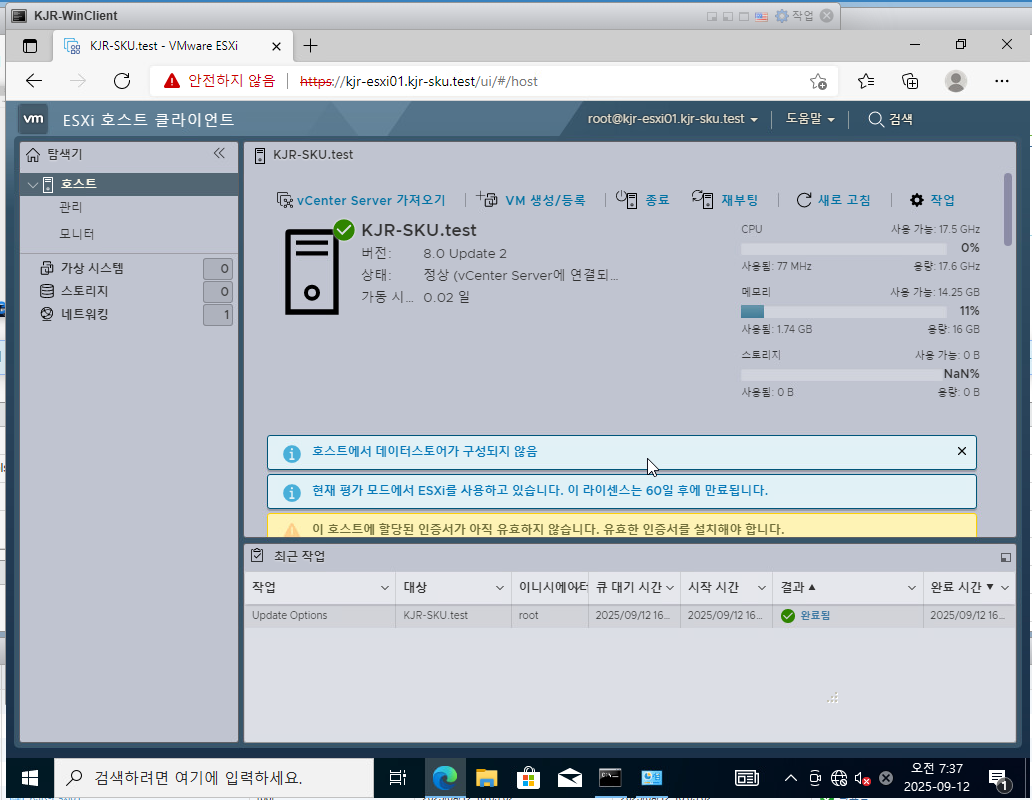1032x800 pixels.
Task: Open Task View on the taskbar
Action: point(398,778)
